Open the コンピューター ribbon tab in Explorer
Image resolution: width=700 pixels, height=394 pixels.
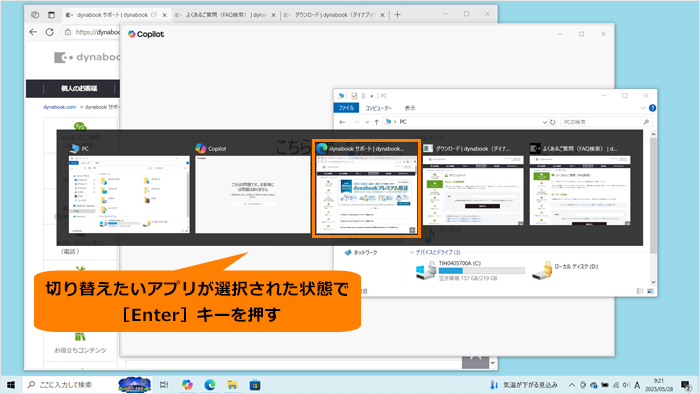pos(379,108)
